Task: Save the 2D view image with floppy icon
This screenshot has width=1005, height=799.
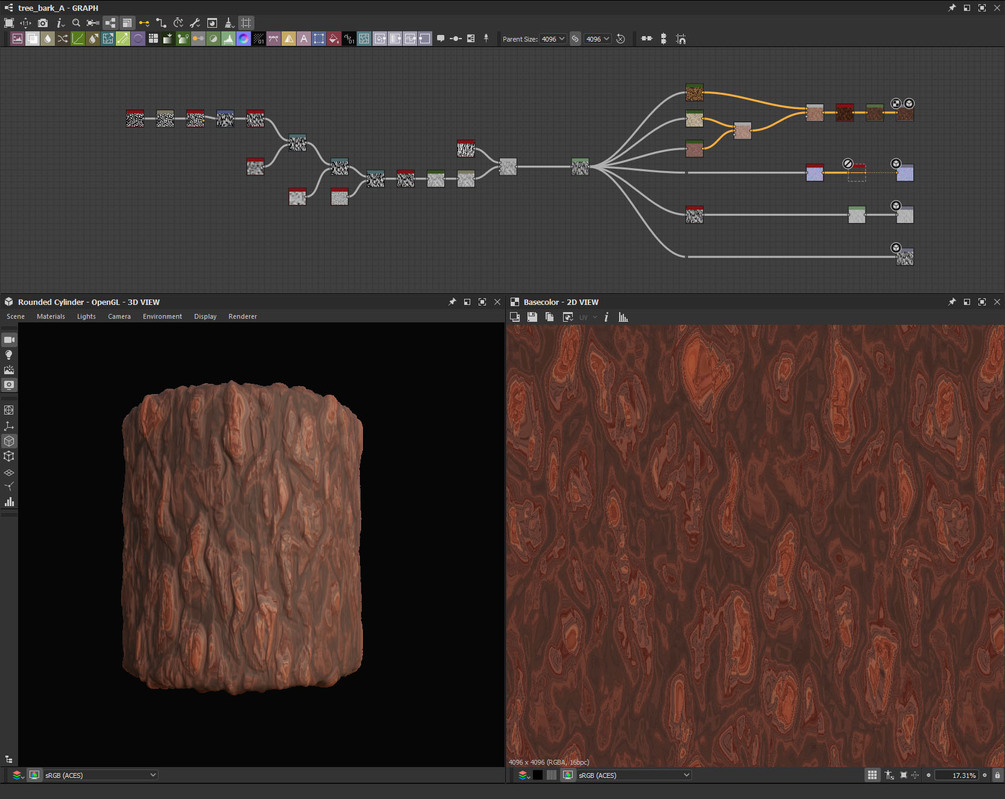Action: pos(532,317)
